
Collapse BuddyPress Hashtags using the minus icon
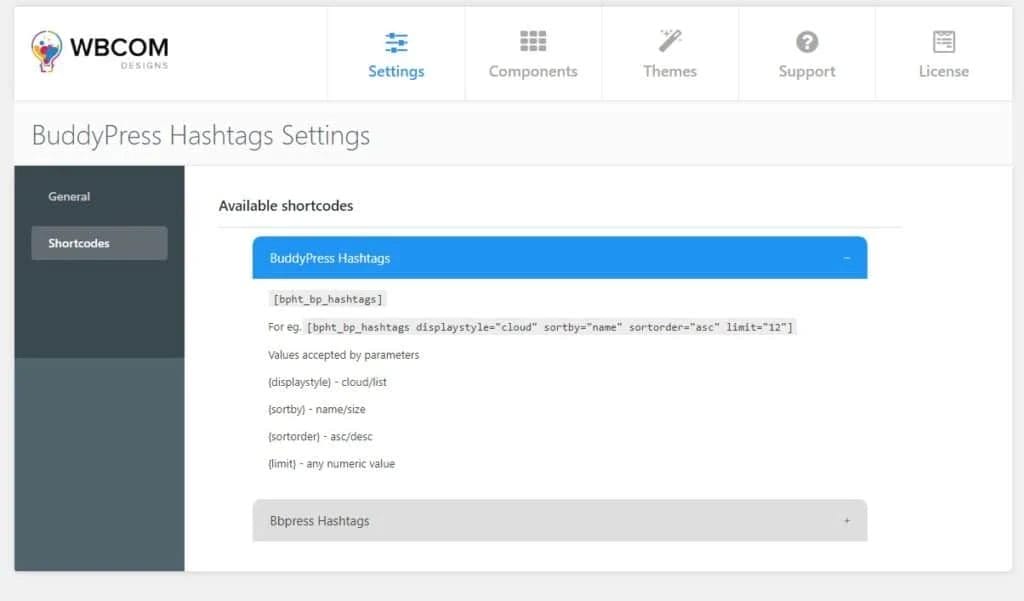pos(847,258)
